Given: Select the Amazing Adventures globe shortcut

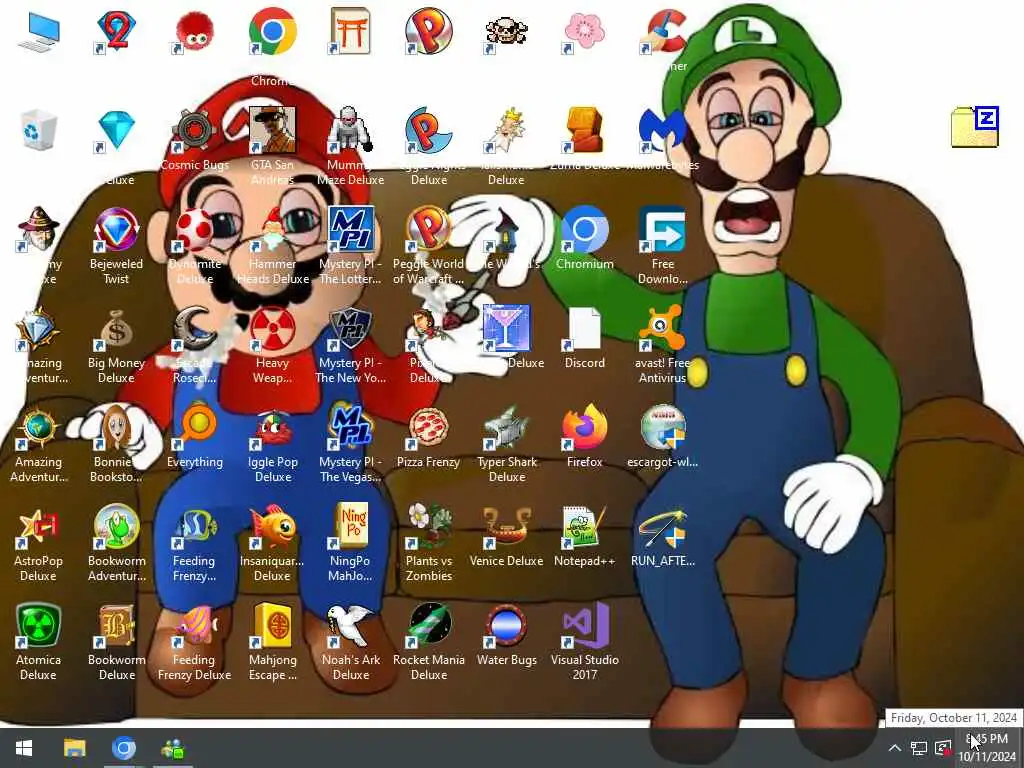Looking at the screenshot, I should click(39, 428).
